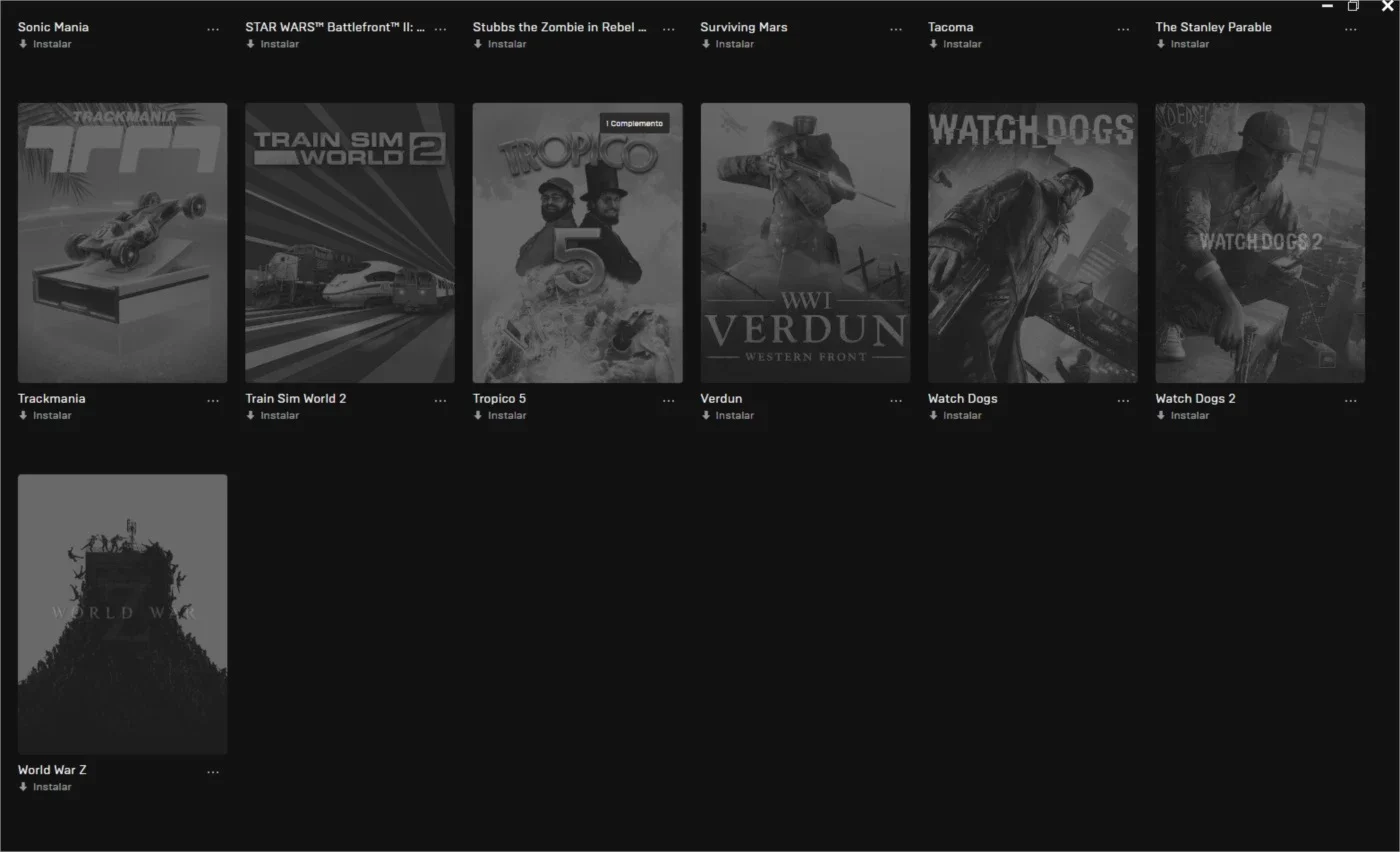Open the options dots beside Sonic Mania

pyautogui.click(x=213, y=30)
